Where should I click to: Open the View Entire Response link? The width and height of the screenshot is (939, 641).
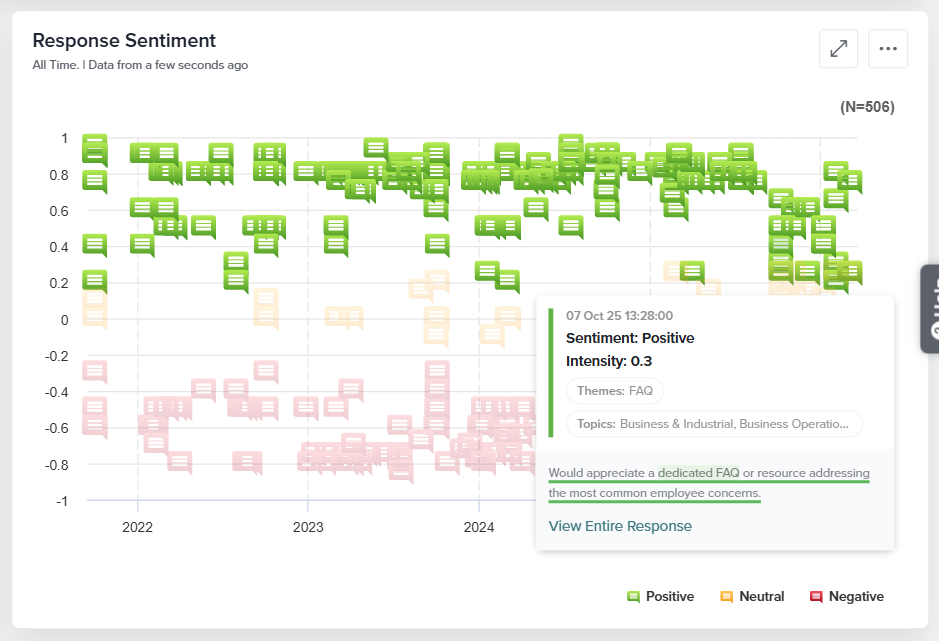pyautogui.click(x=620, y=526)
